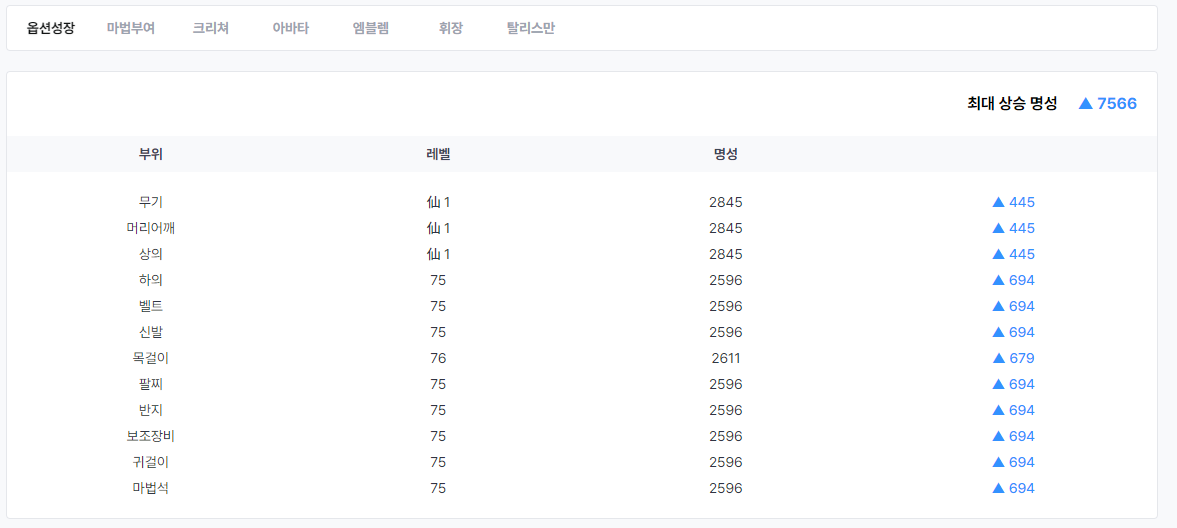
Task: Click the up-arrow icon in 무기 row
Action: (x=998, y=202)
